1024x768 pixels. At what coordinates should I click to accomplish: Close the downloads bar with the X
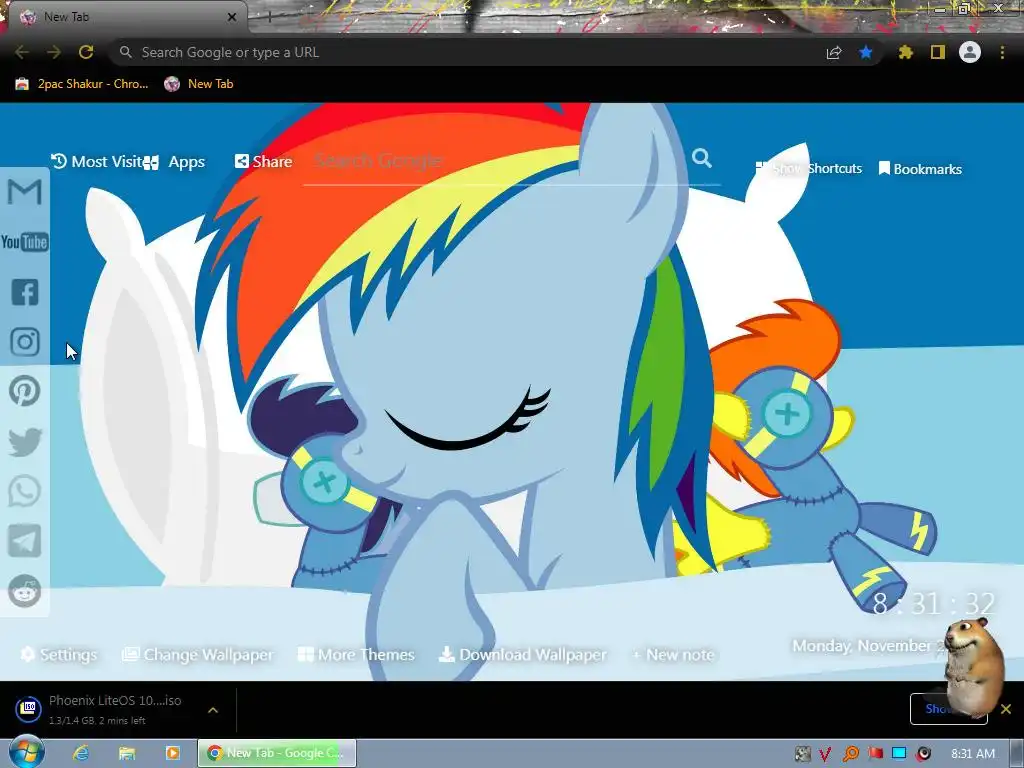click(1006, 709)
